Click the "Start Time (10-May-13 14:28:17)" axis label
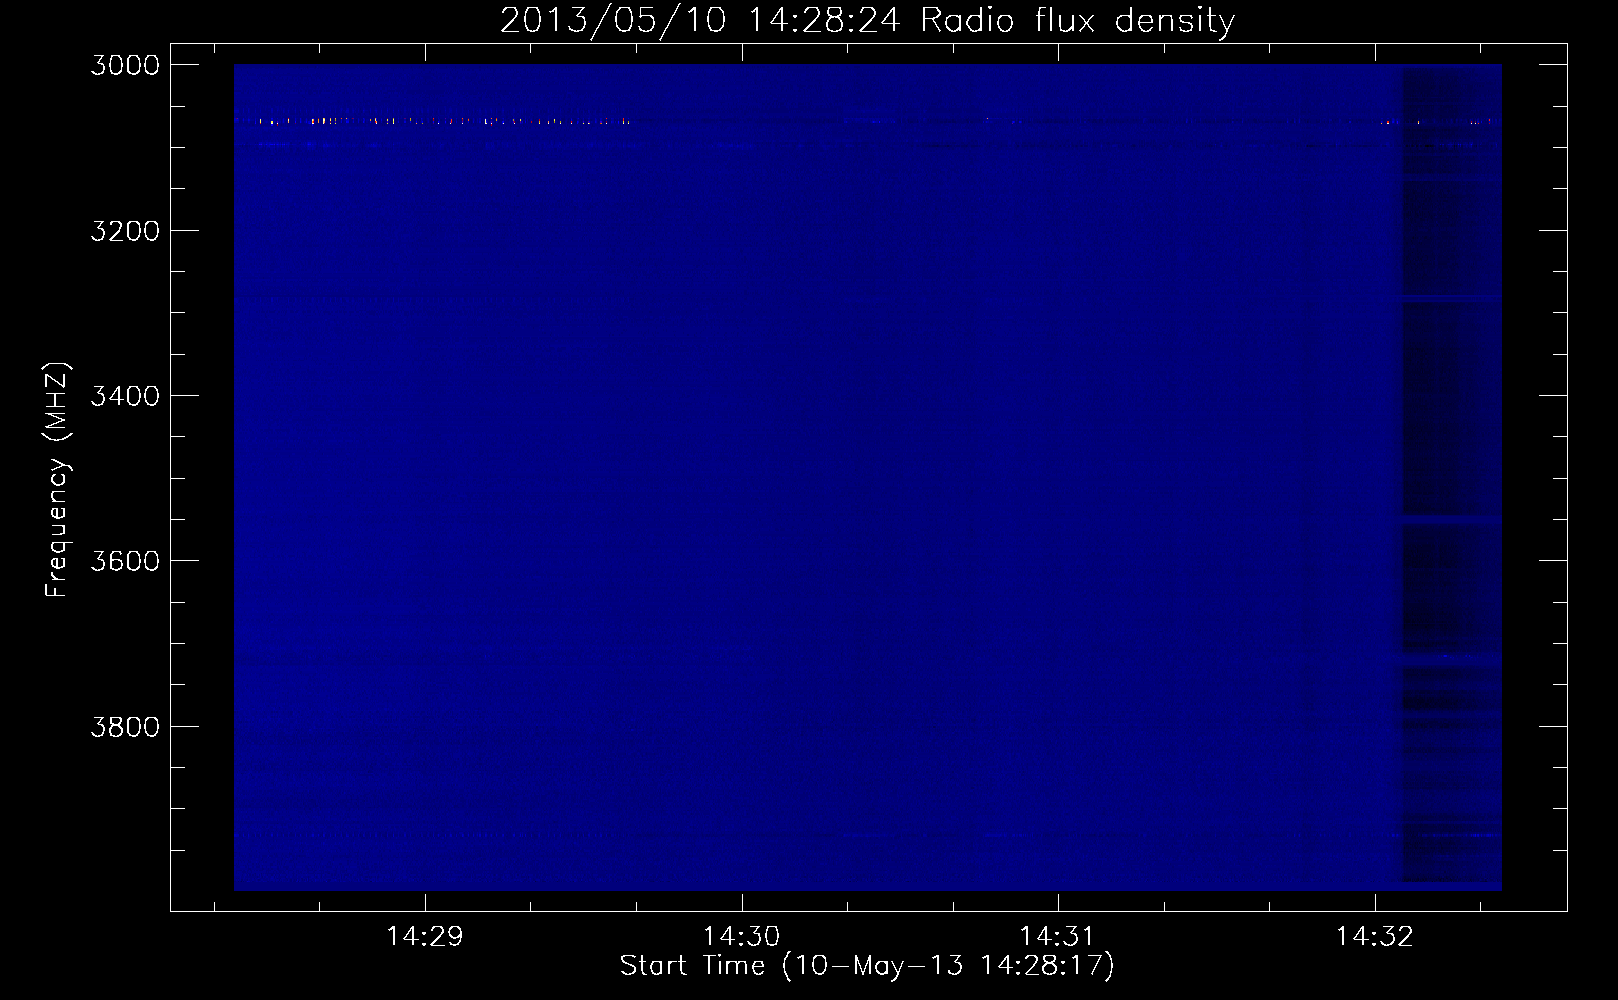 point(867,966)
